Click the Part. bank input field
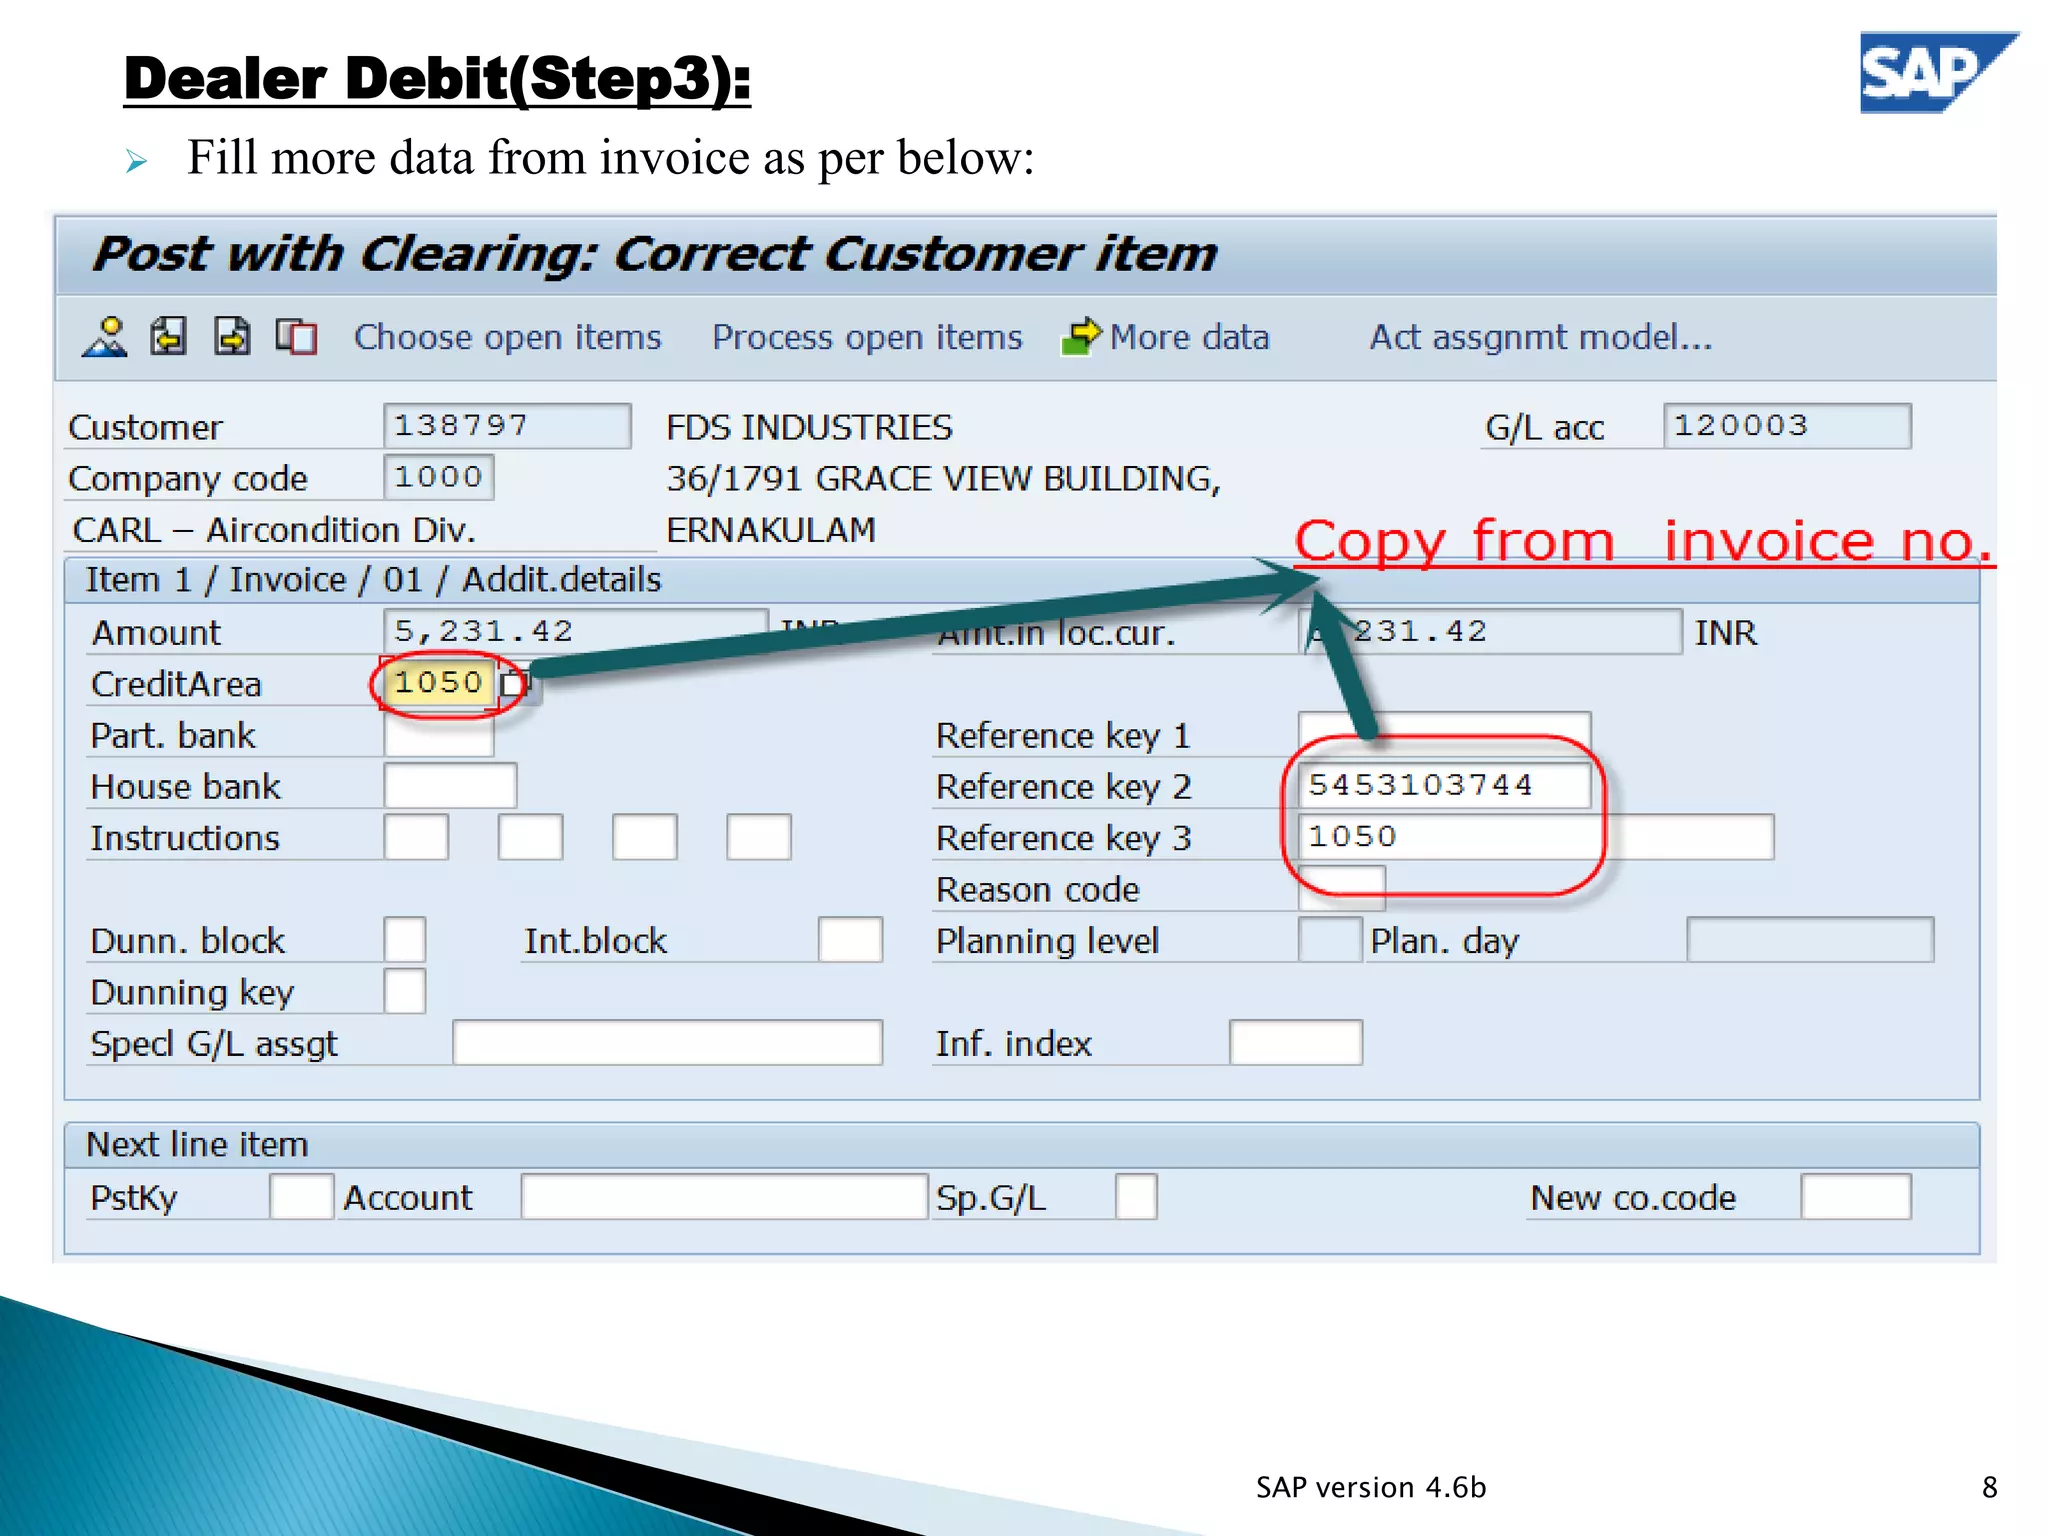This screenshot has height=1536, width=2048. point(438,735)
